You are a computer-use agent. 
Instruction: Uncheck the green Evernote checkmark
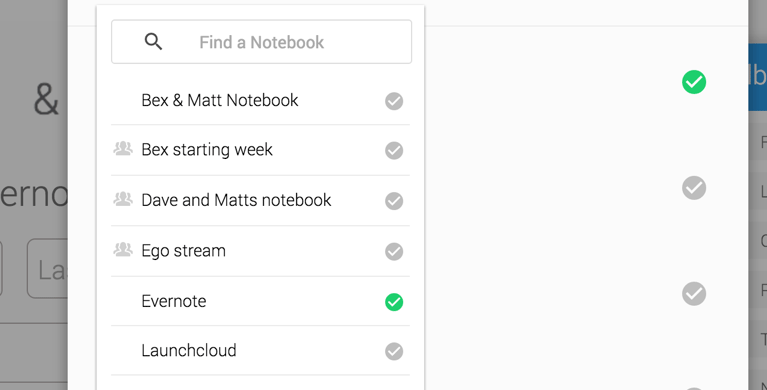coord(394,302)
